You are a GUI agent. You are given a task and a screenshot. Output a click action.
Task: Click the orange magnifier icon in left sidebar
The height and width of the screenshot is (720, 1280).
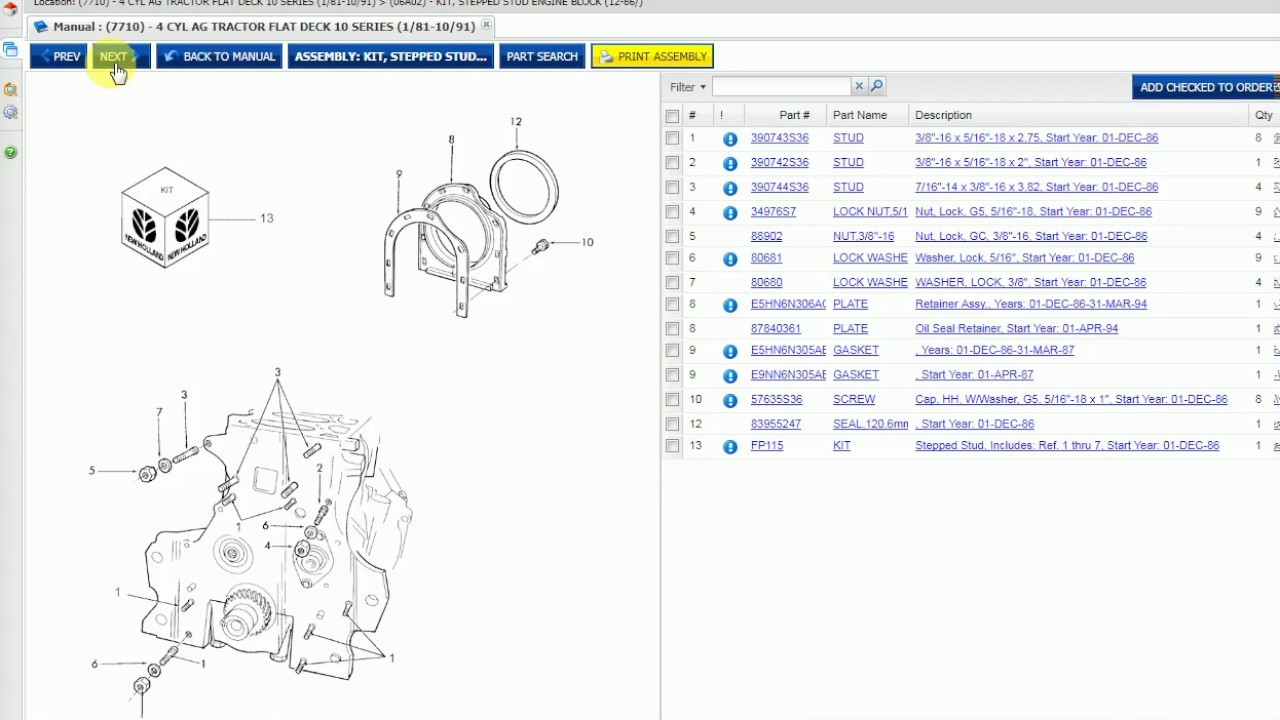pyautogui.click(x=10, y=90)
